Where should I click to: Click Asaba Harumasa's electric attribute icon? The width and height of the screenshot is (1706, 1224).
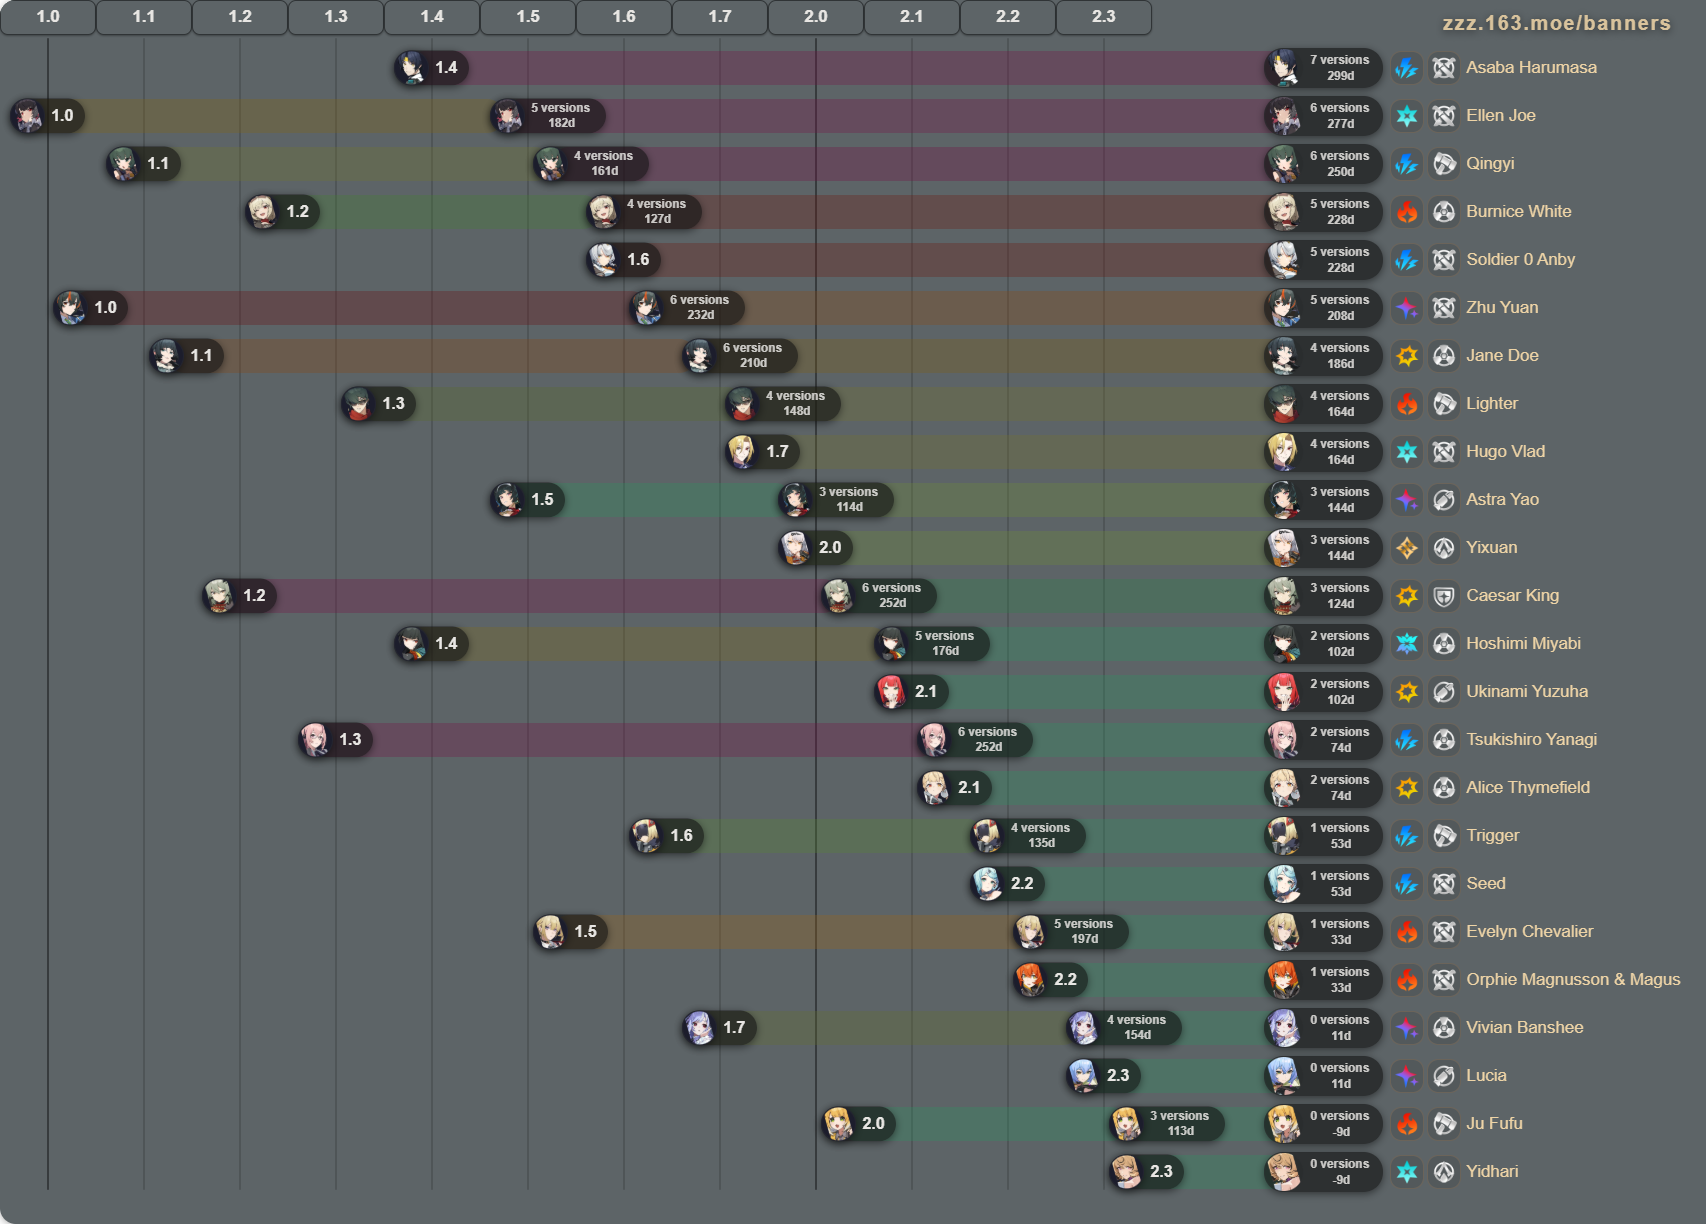[1407, 68]
